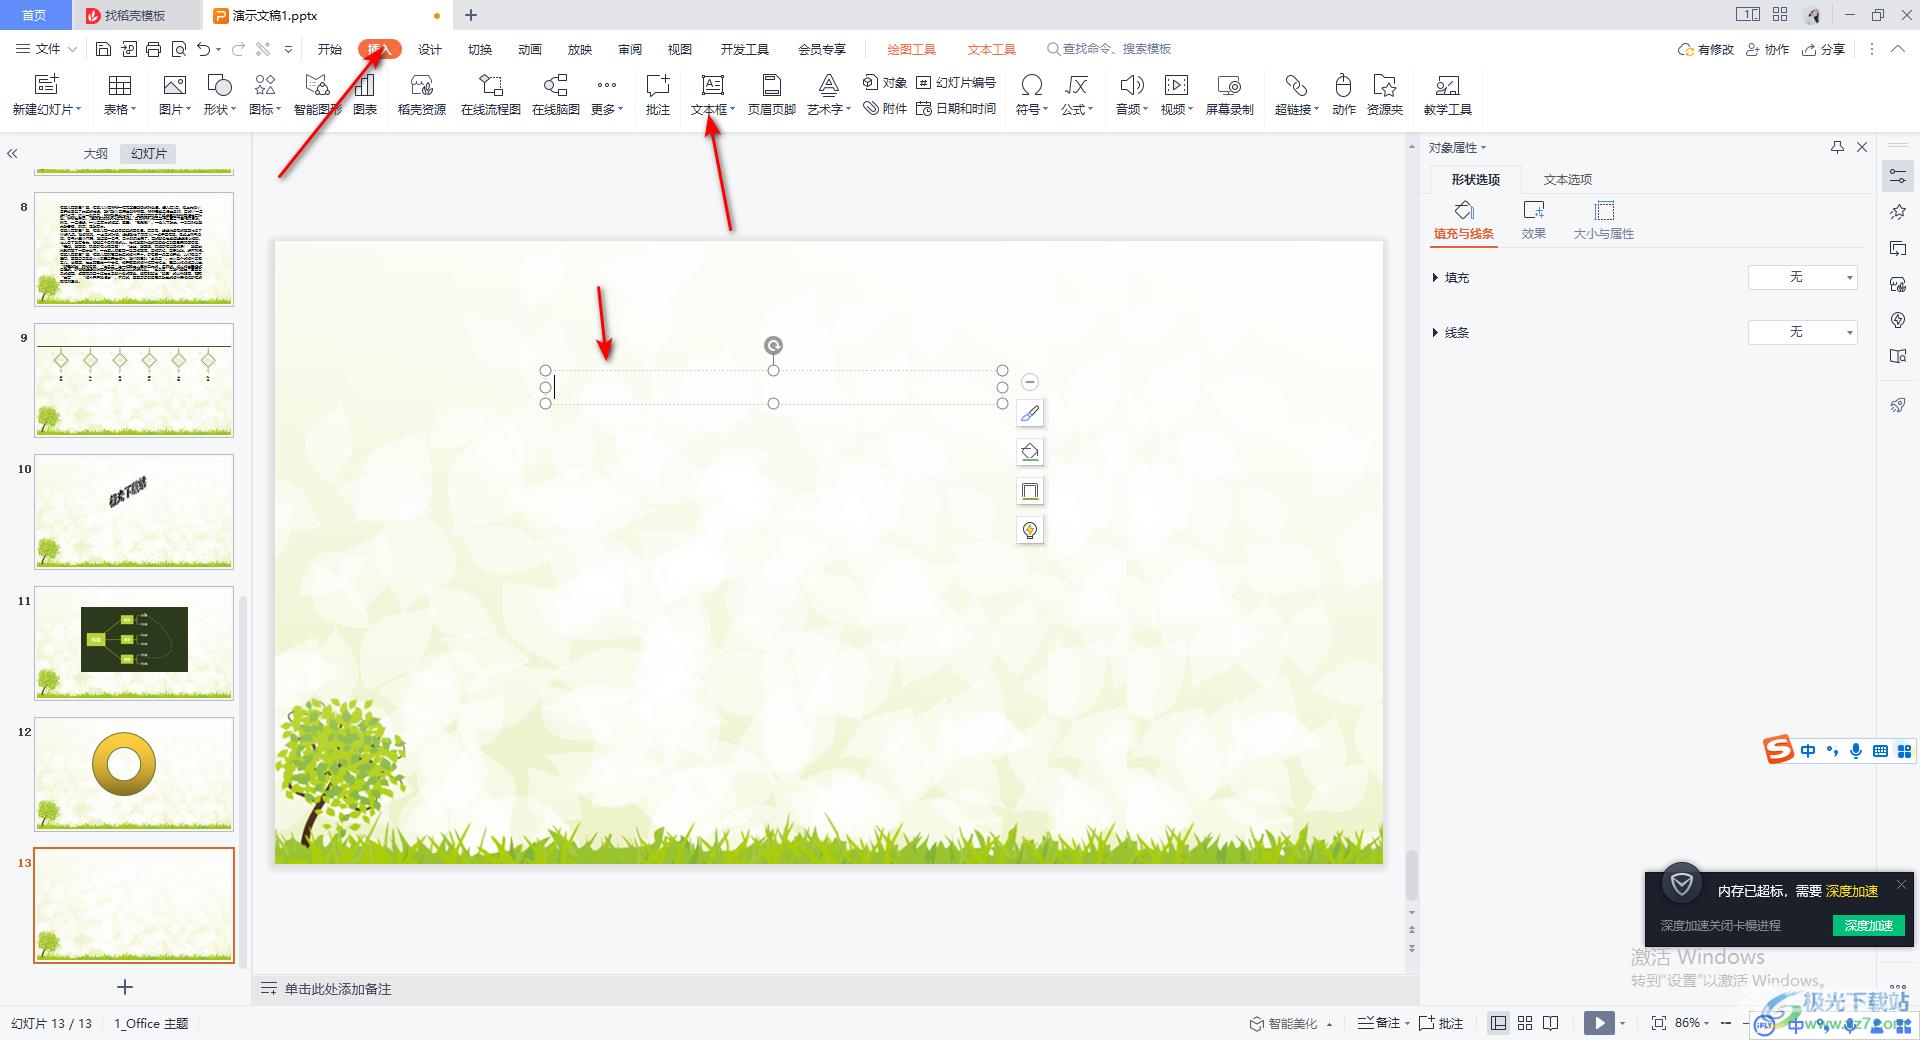Insert Video
Image resolution: width=1920 pixels, height=1040 pixels.
point(1176,95)
